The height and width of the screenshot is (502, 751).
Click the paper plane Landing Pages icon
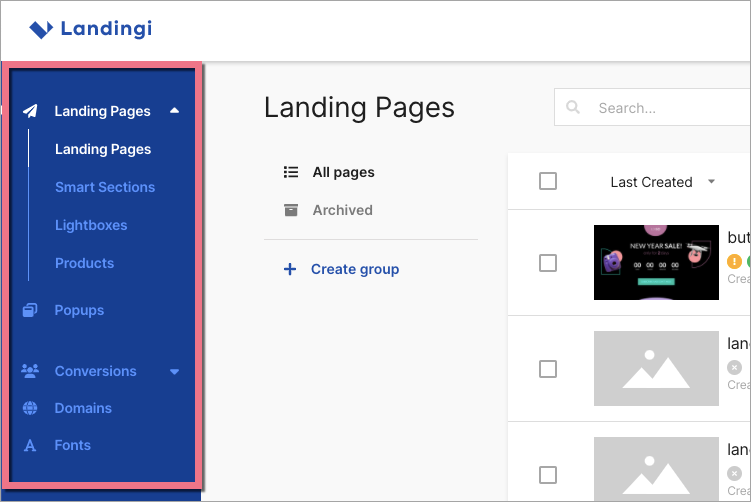coord(30,111)
